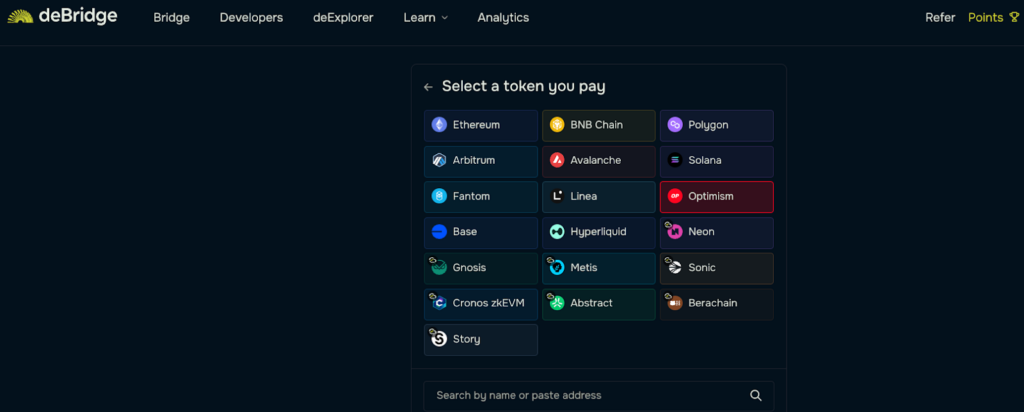The width and height of the screenshot is (1024, 412).
Task: Click the BNB Chain yellow icon
Action: click(556, 125)
